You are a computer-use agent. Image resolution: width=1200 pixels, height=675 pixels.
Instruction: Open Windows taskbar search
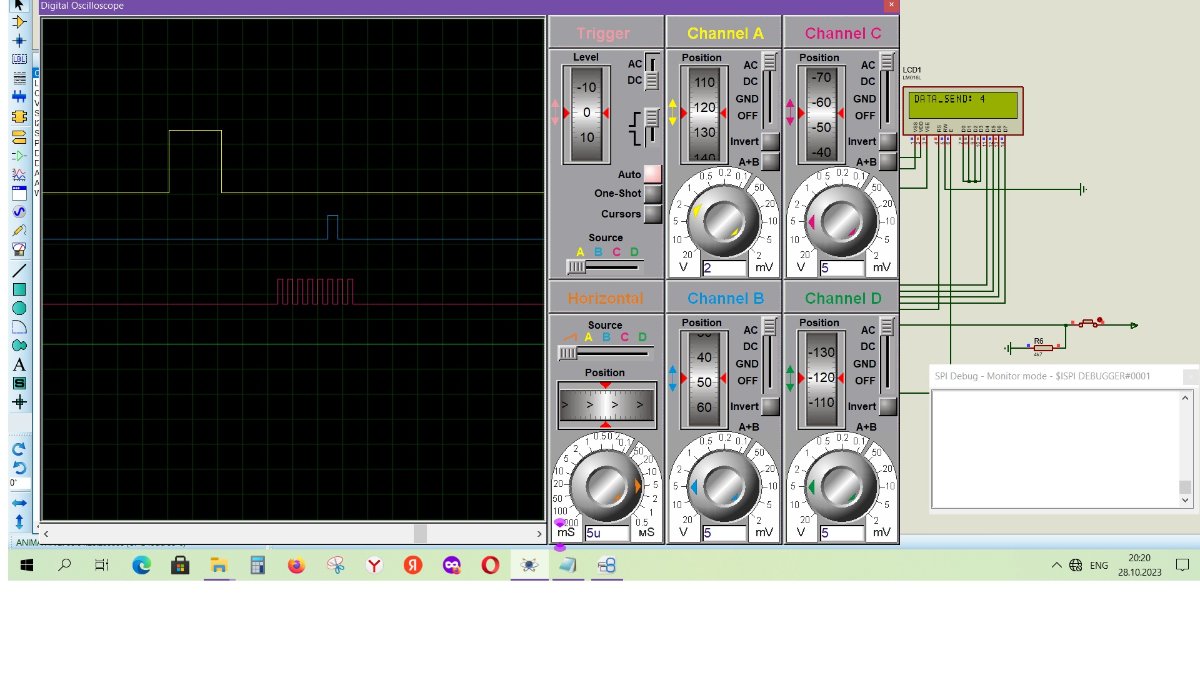coord(65,565)
